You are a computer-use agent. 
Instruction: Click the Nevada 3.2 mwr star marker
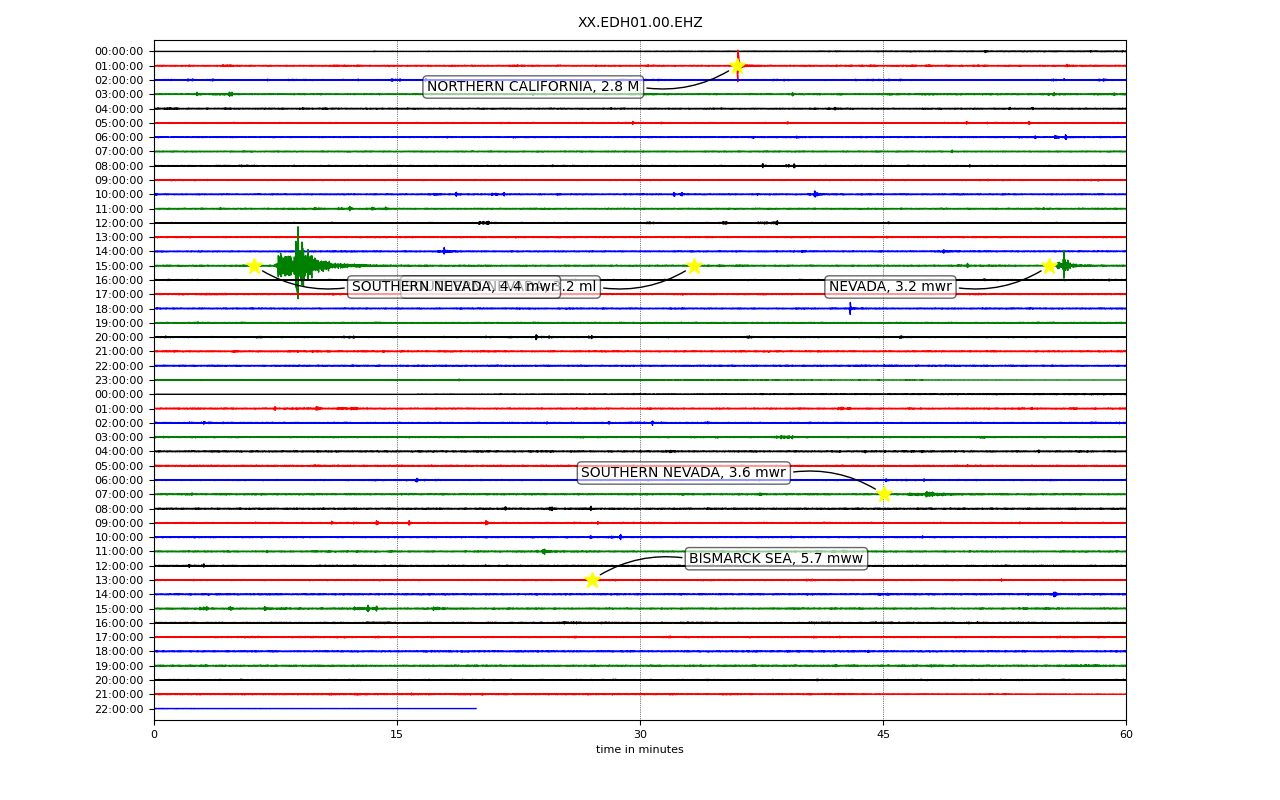tap(1049, 266)
